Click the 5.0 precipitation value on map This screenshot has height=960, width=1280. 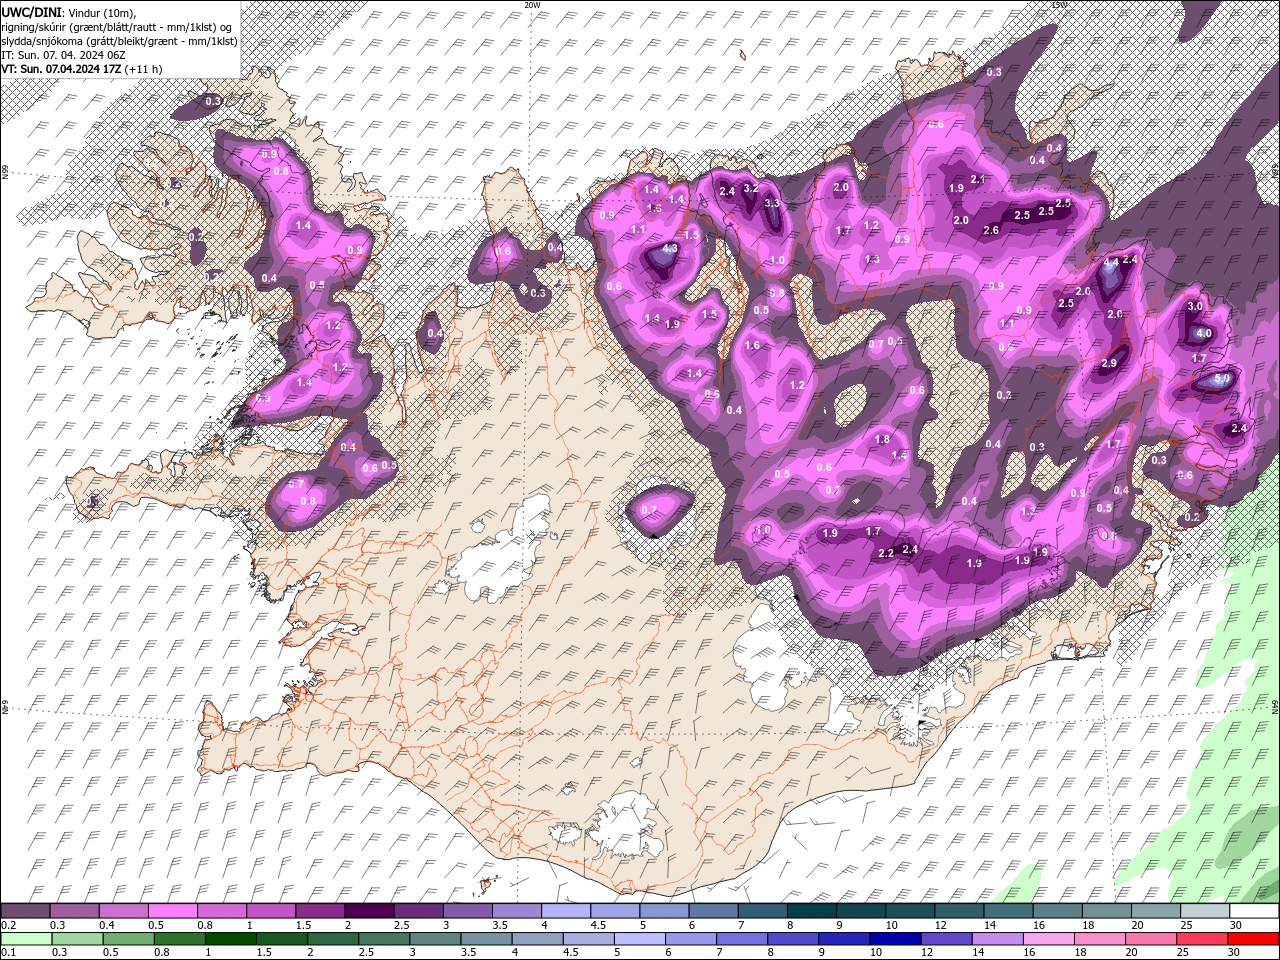(1221, 380)
